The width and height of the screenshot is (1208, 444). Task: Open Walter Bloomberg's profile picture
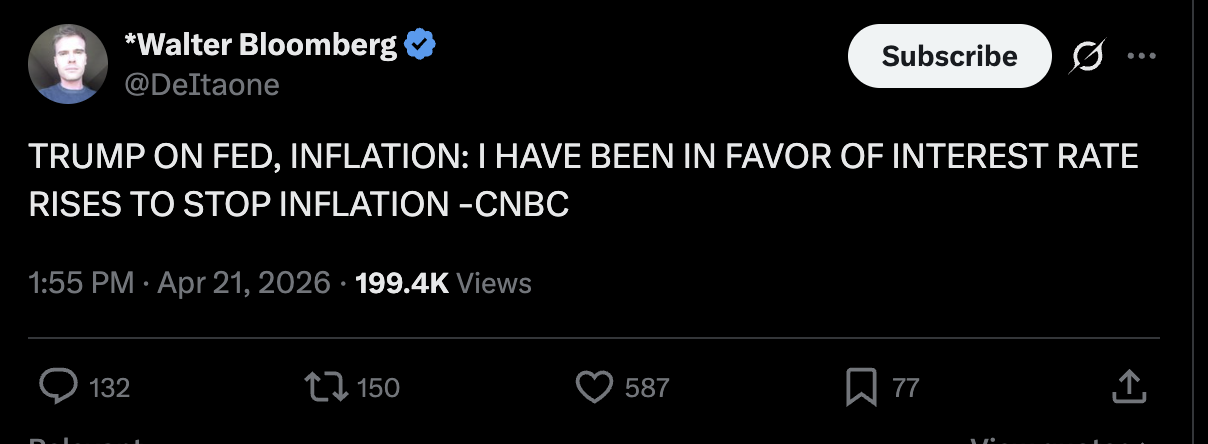click(x=68, y=65)
